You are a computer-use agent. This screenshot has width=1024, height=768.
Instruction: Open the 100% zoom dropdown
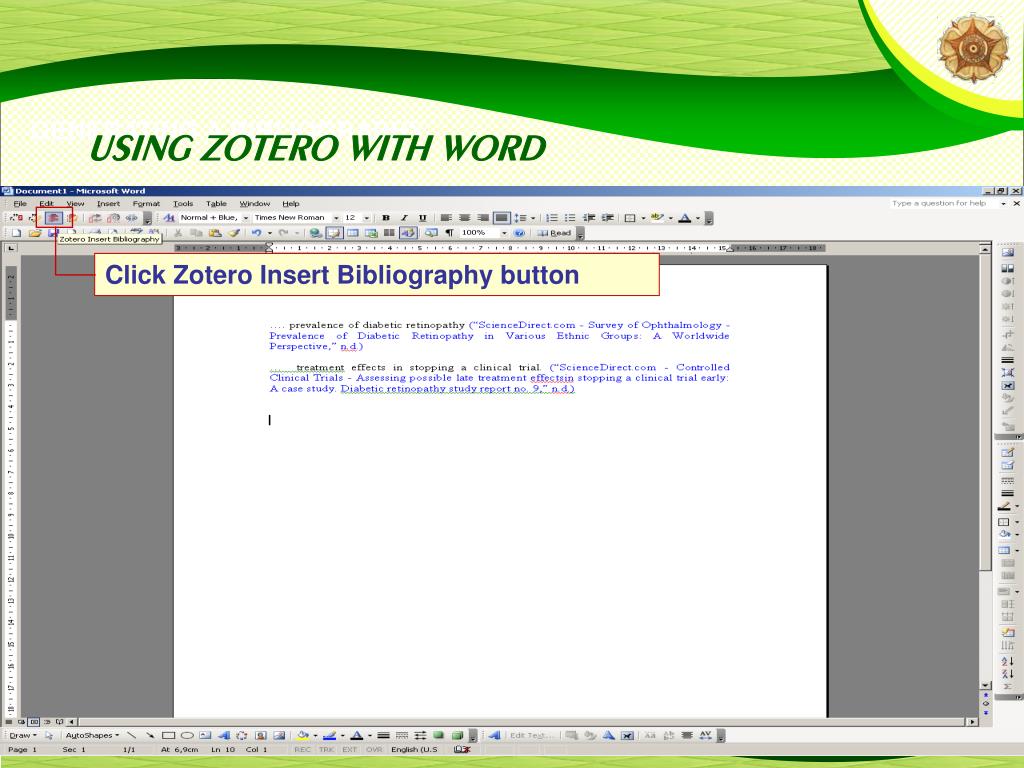504,233
